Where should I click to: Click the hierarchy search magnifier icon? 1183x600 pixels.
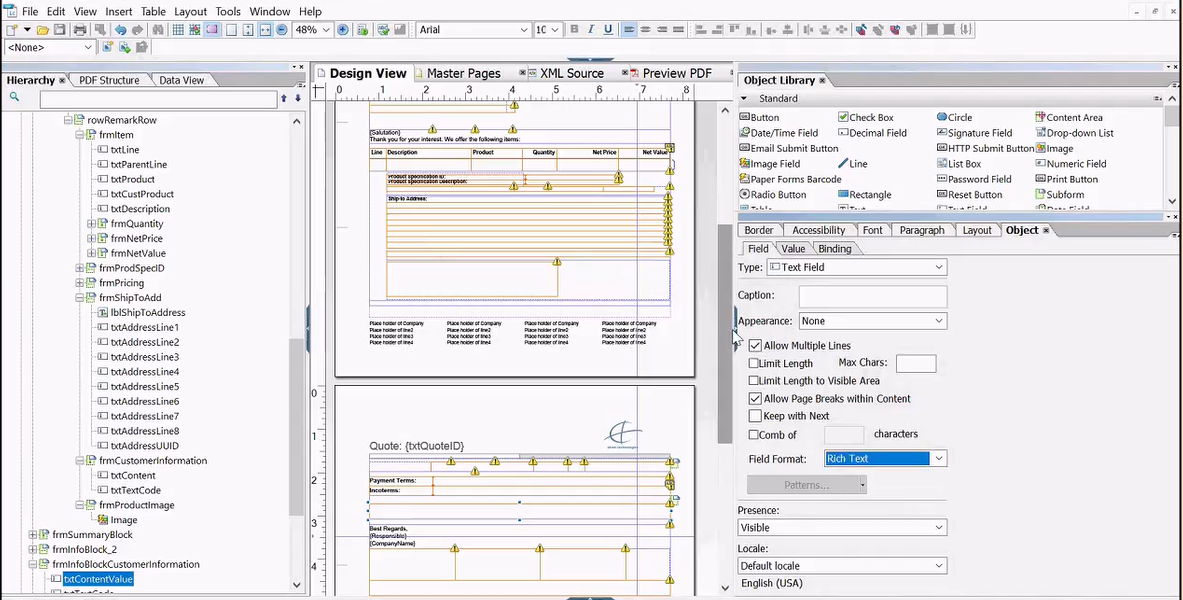click(14, 97)
